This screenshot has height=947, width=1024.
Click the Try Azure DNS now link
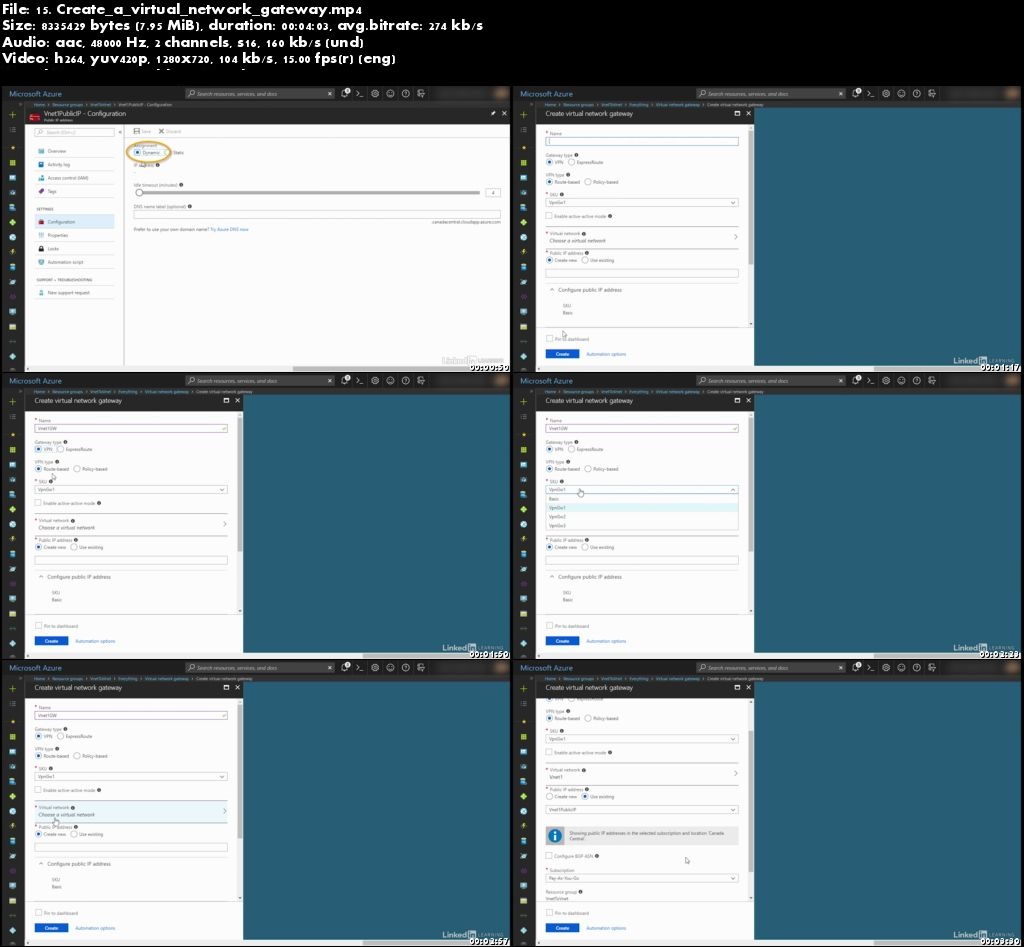coord(229,229)
